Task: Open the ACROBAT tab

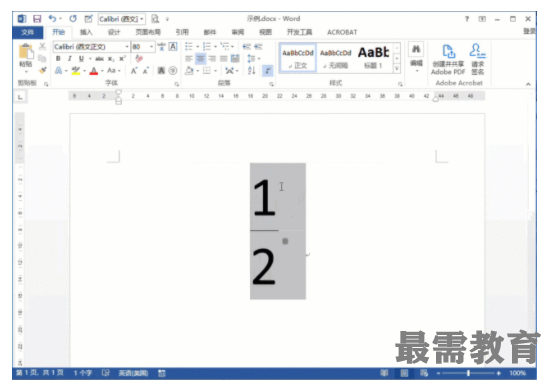Action: pyautogui.click(x=342, y=32)
